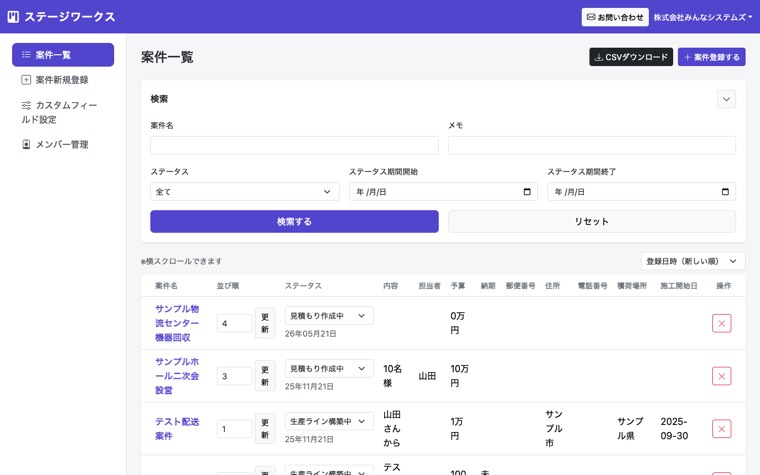Click the 検索する button
This screenshot has height=475, width=760.
(294, 222)
